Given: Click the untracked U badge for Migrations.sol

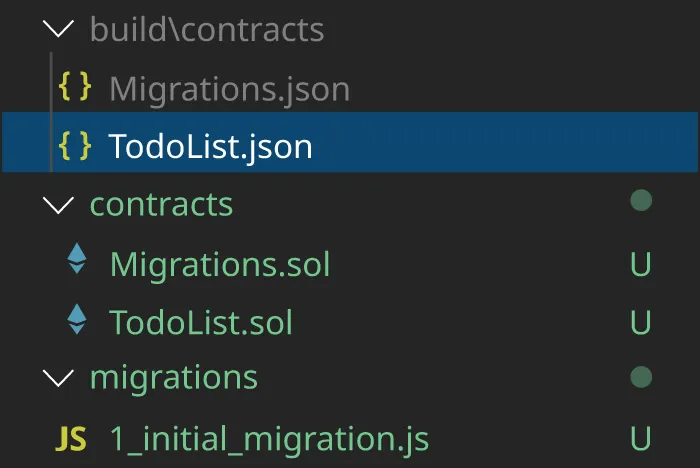Looking at the screenshot, I should (641, 264).
